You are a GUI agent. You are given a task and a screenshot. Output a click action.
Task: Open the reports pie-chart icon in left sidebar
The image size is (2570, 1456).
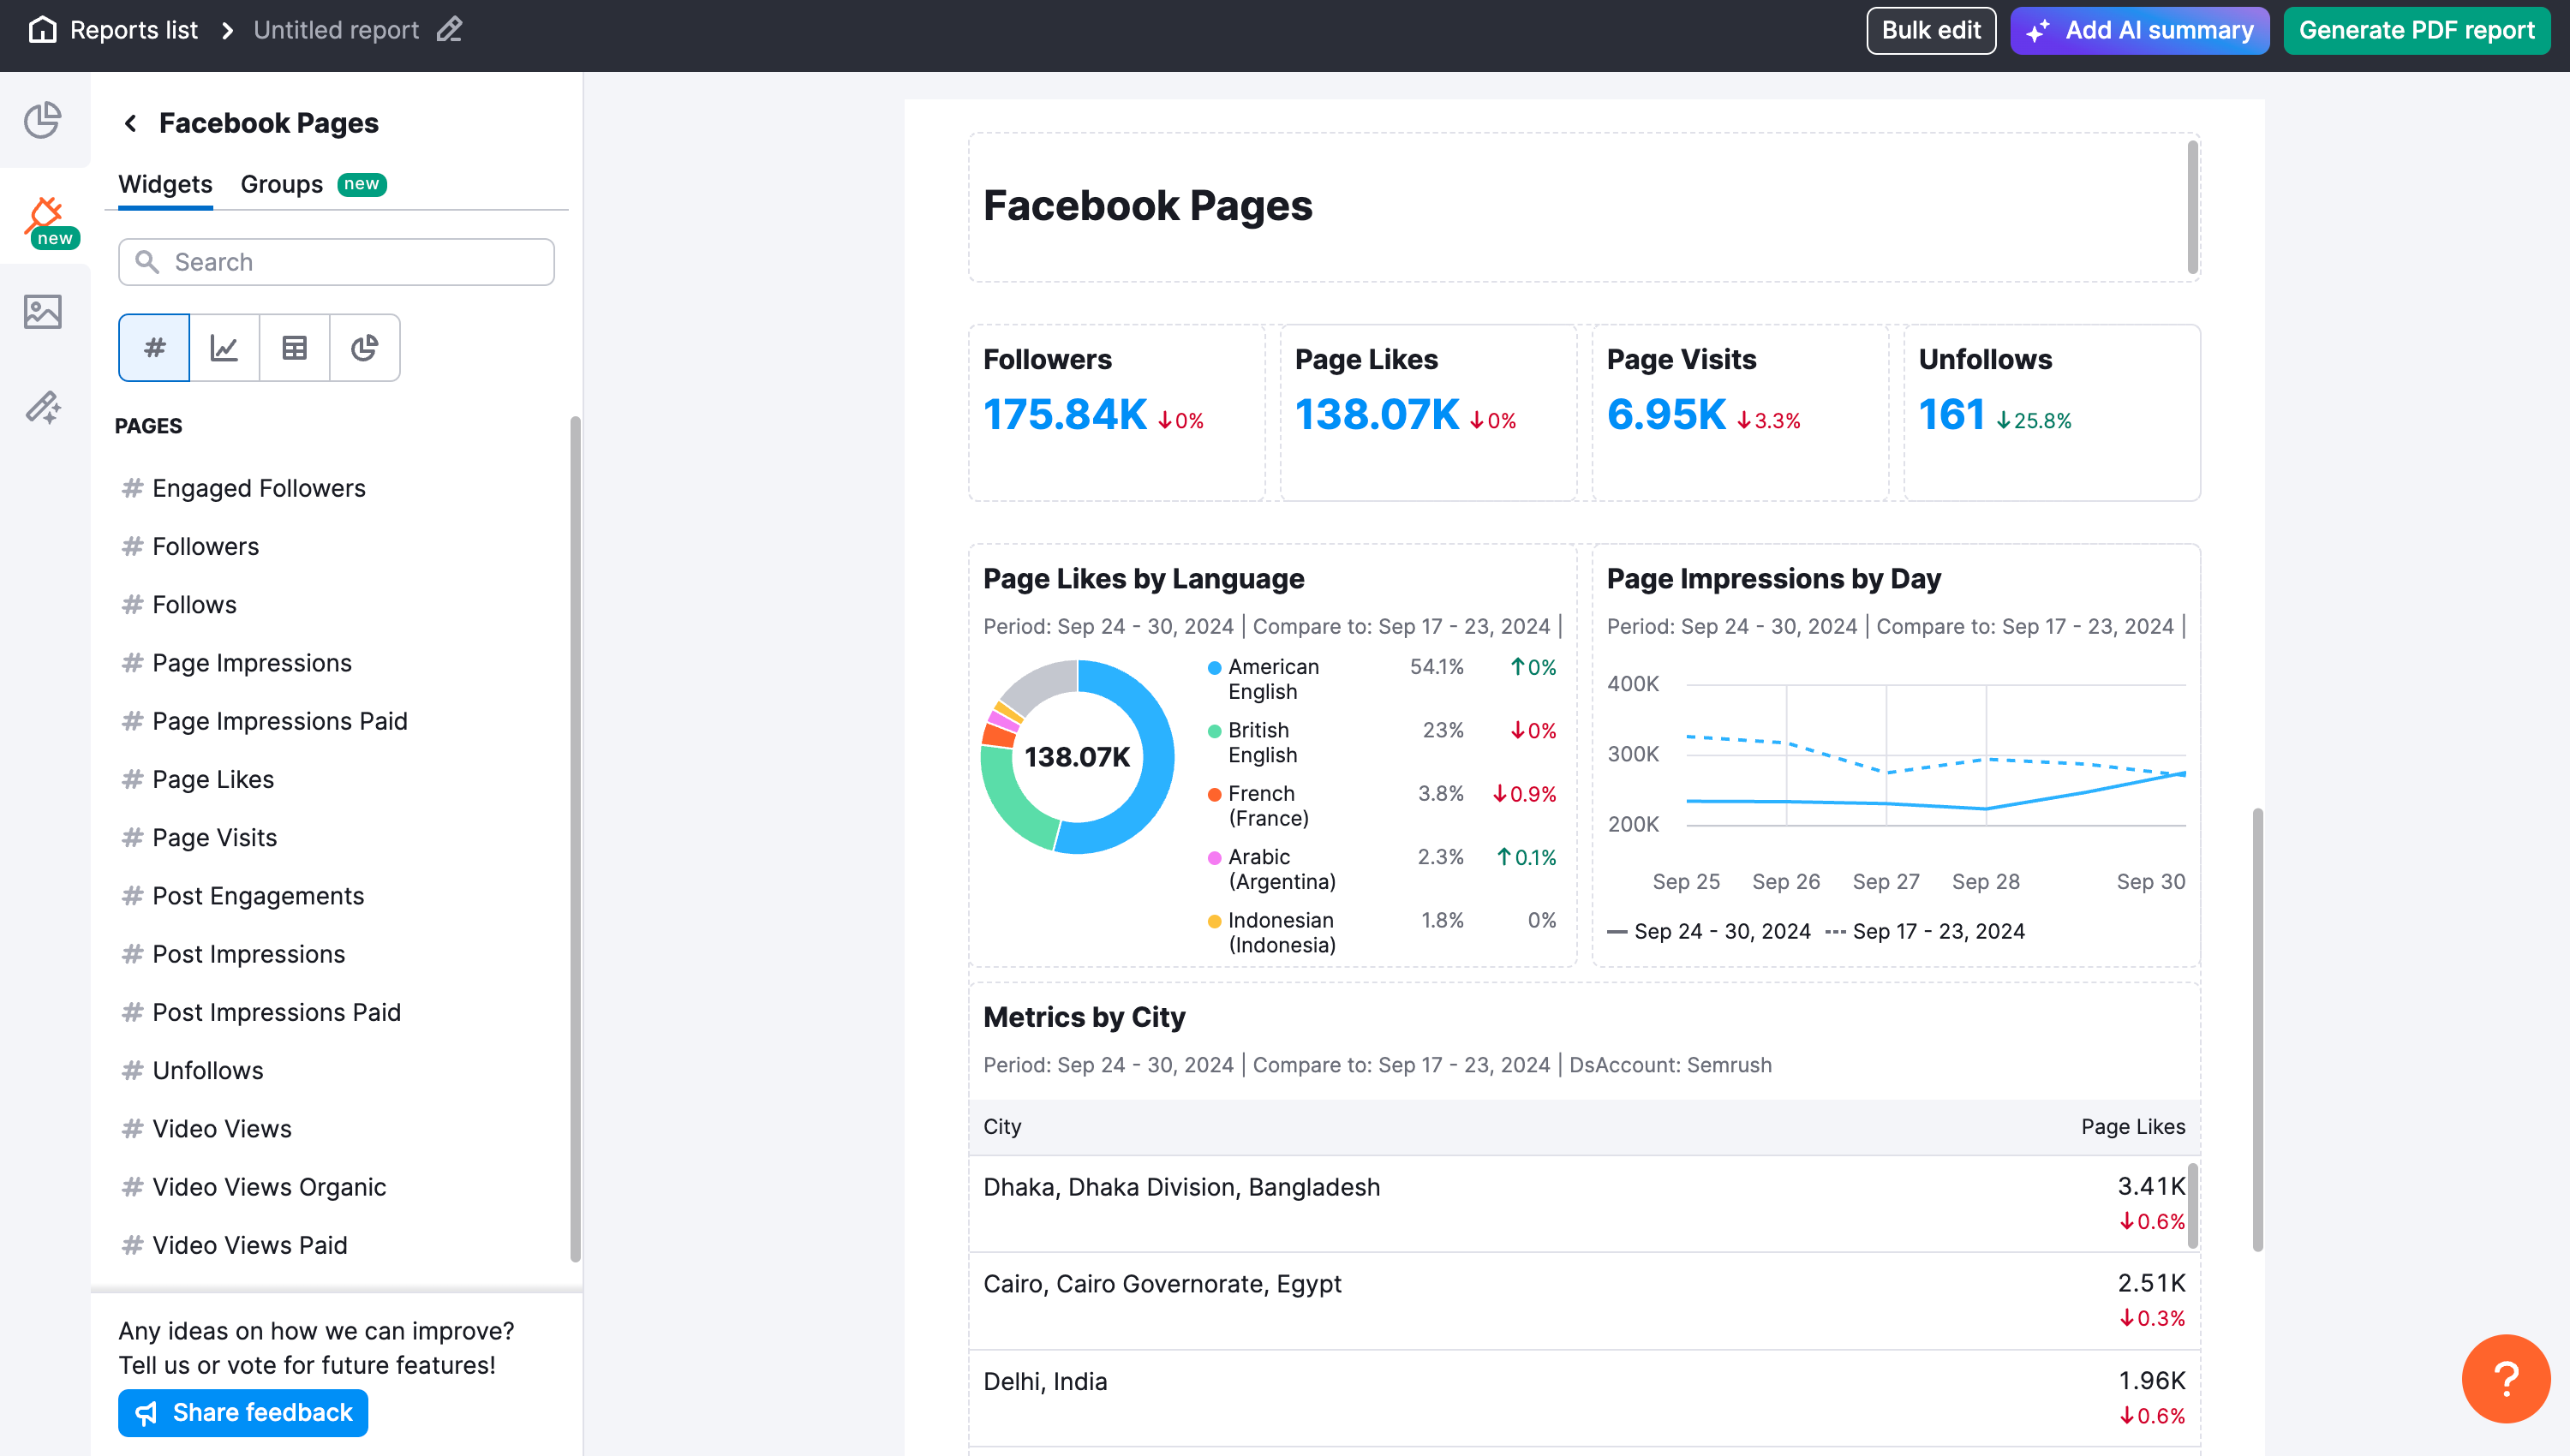(x=44, y=120)
